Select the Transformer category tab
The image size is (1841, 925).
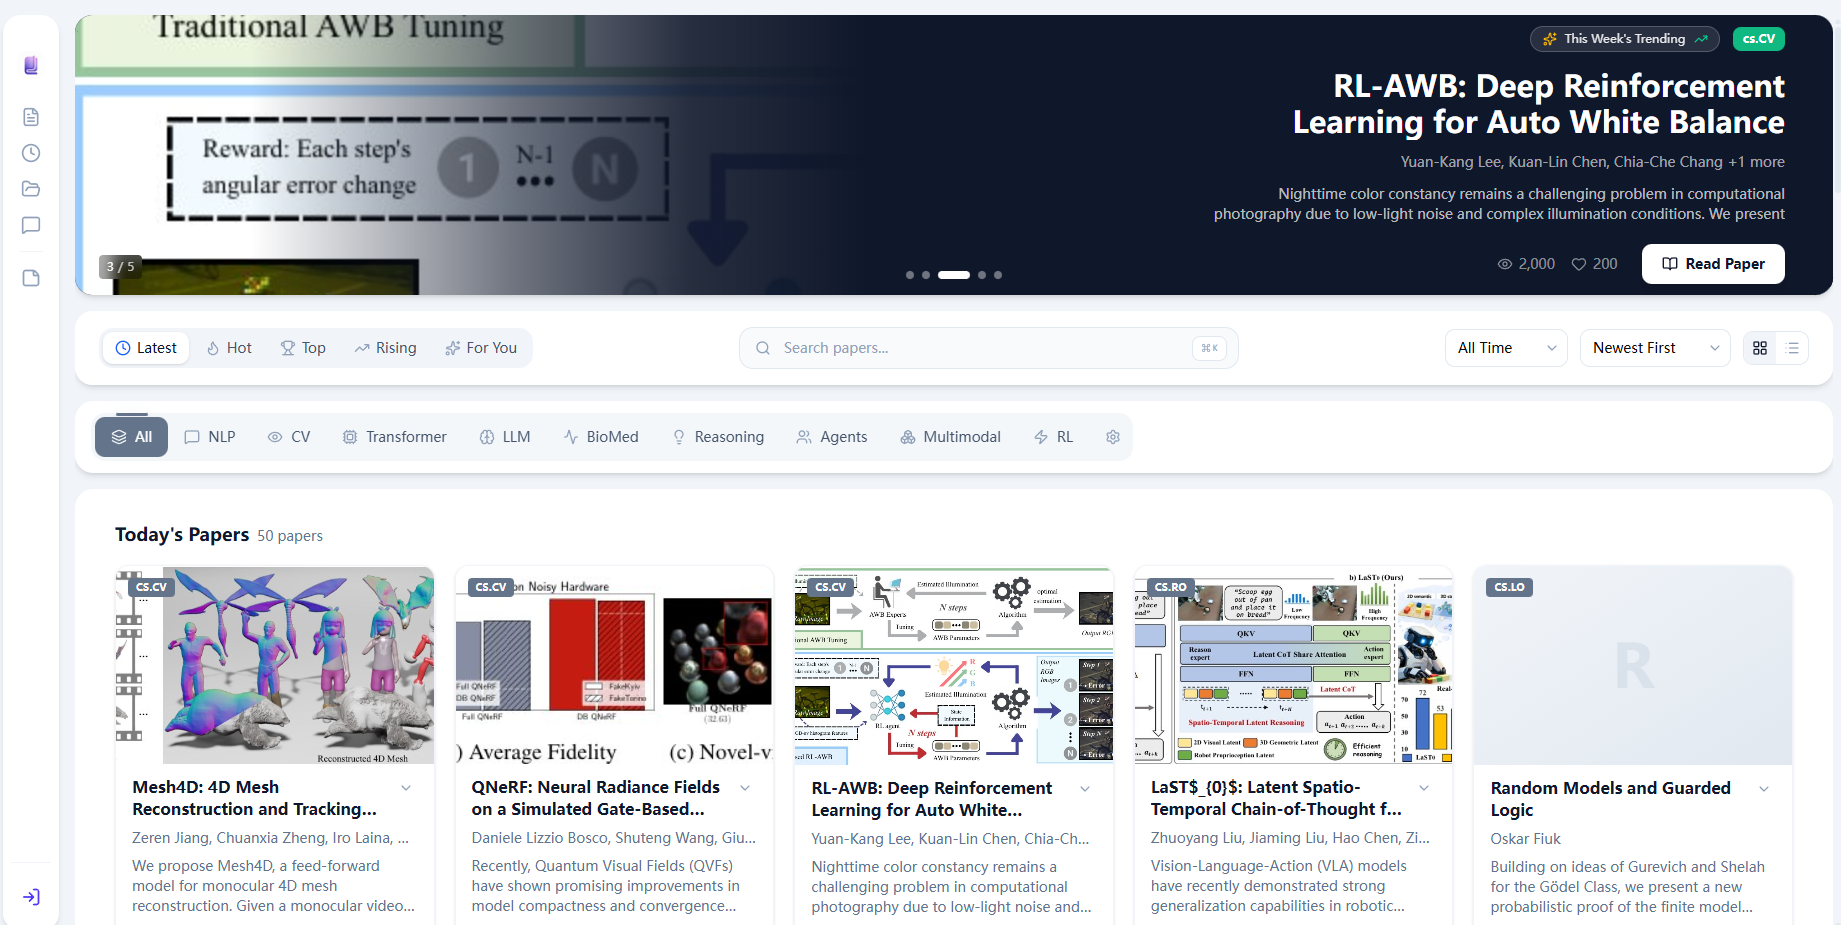[x=395, y=437]
